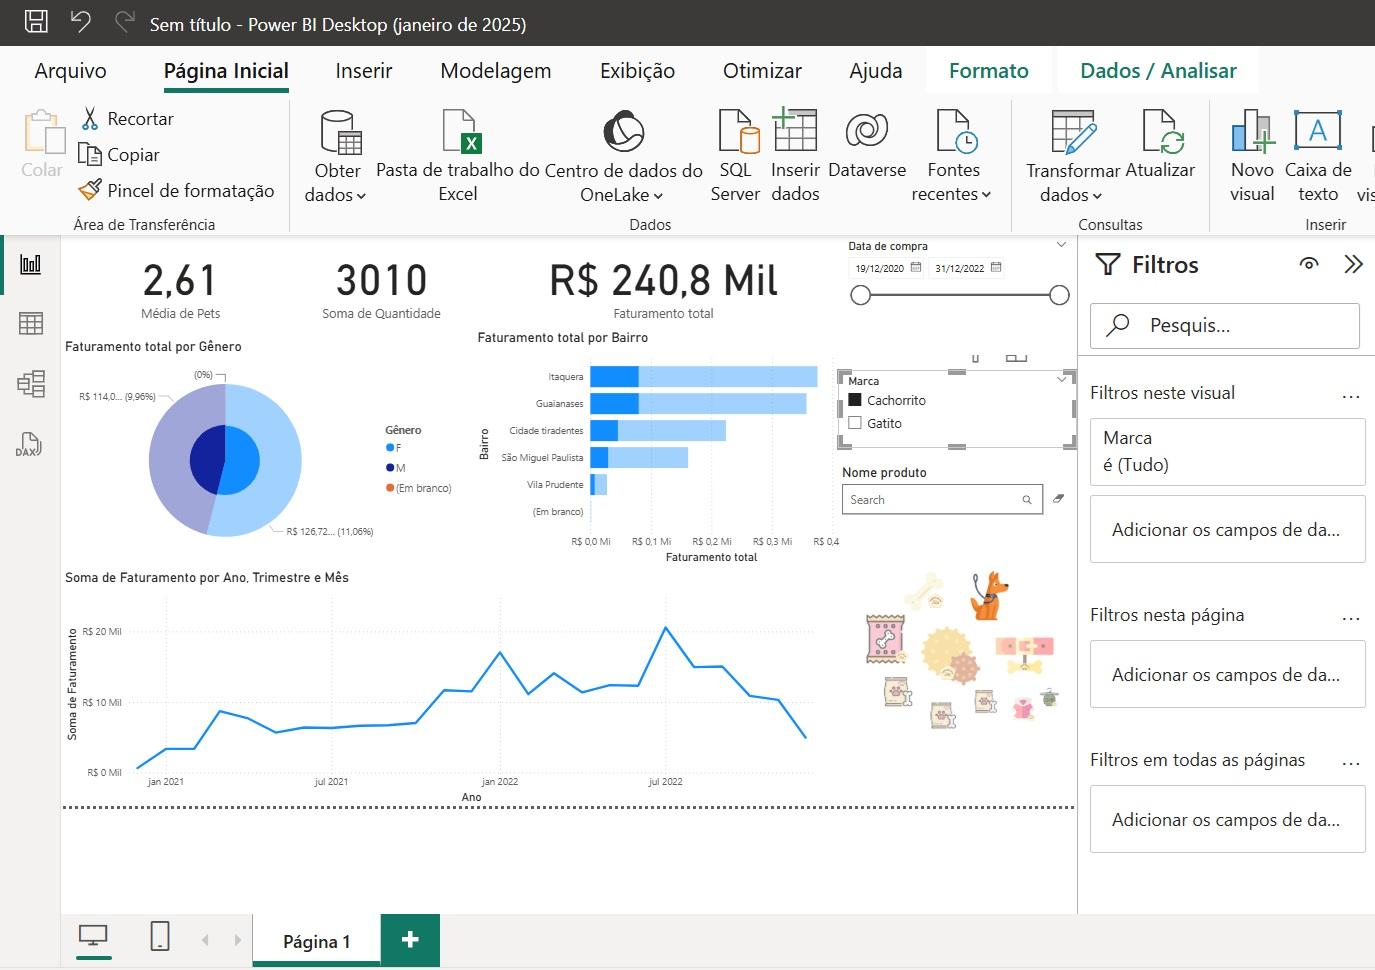Image resolution: width=1375 pixels, height=970 pixels.
Task: Click the left date slider handle
Action: coord(860,295)
